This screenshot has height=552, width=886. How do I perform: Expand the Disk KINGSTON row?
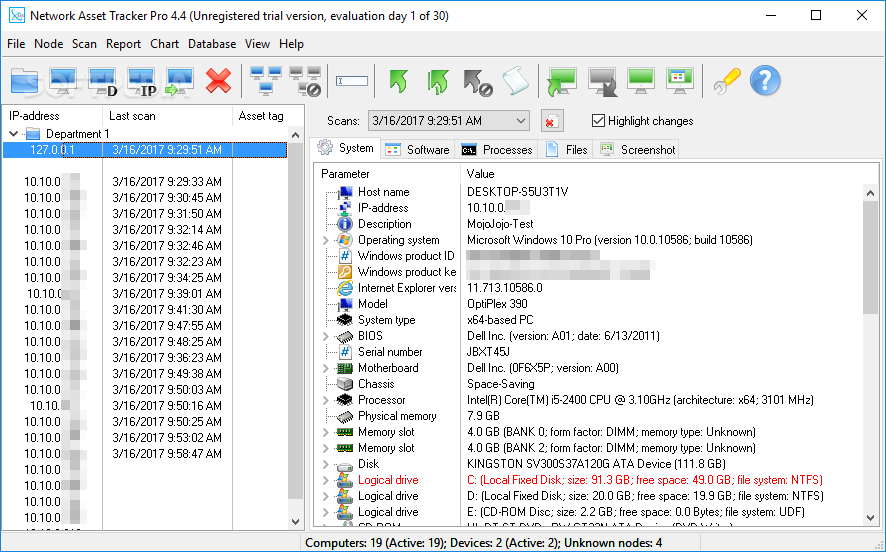pyautogui.click(x=325, y=464)
